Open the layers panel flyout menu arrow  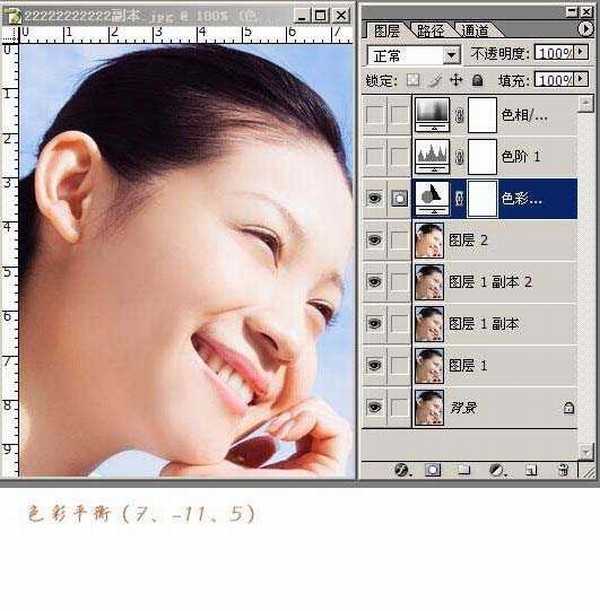coord(584,28)
